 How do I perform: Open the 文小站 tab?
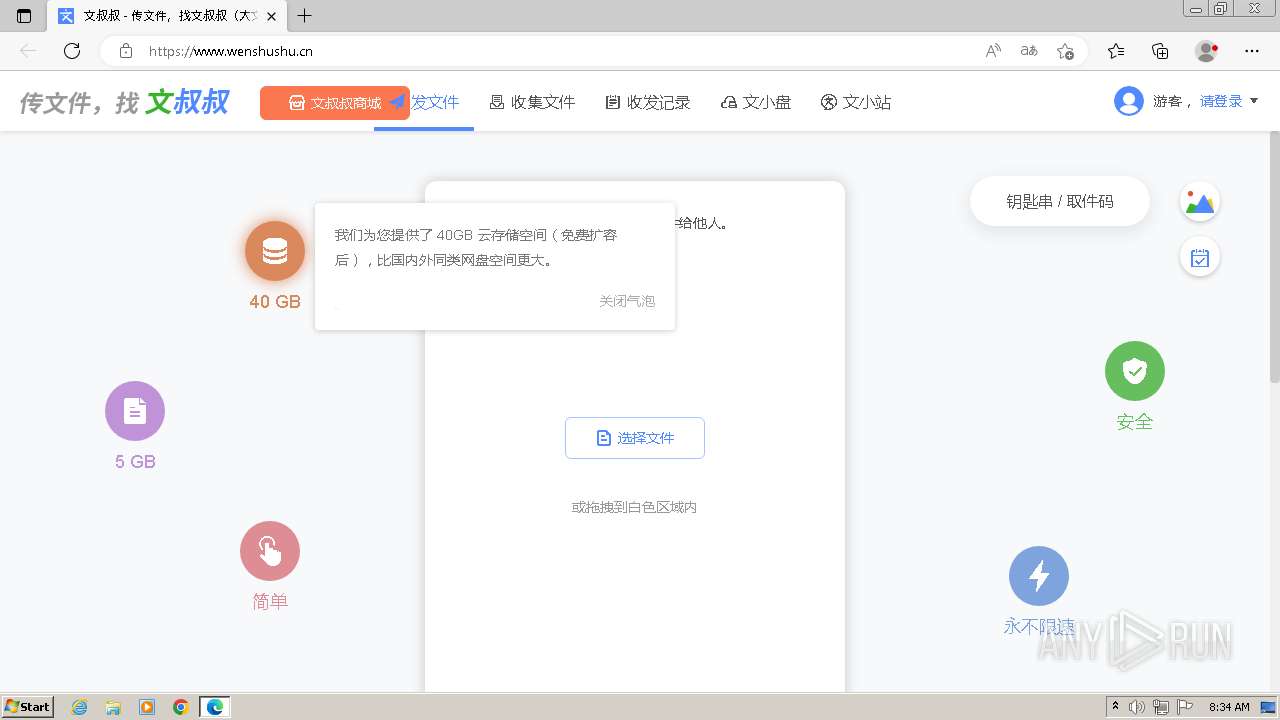[x=856, y=102]
